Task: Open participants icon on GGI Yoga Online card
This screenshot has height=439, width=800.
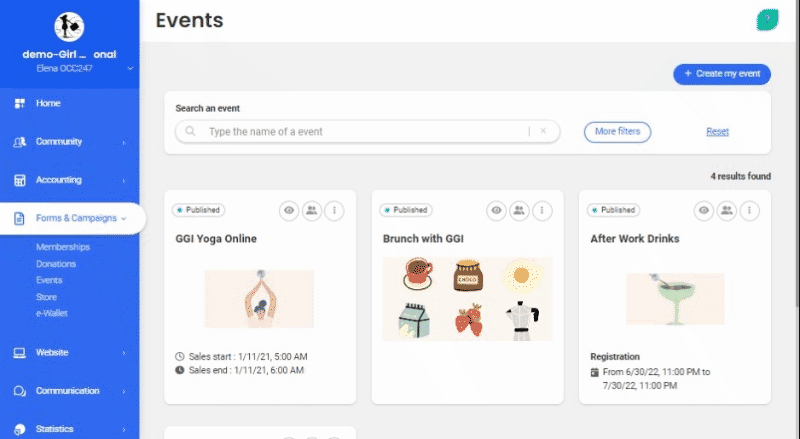Action: tap(312, 210)
